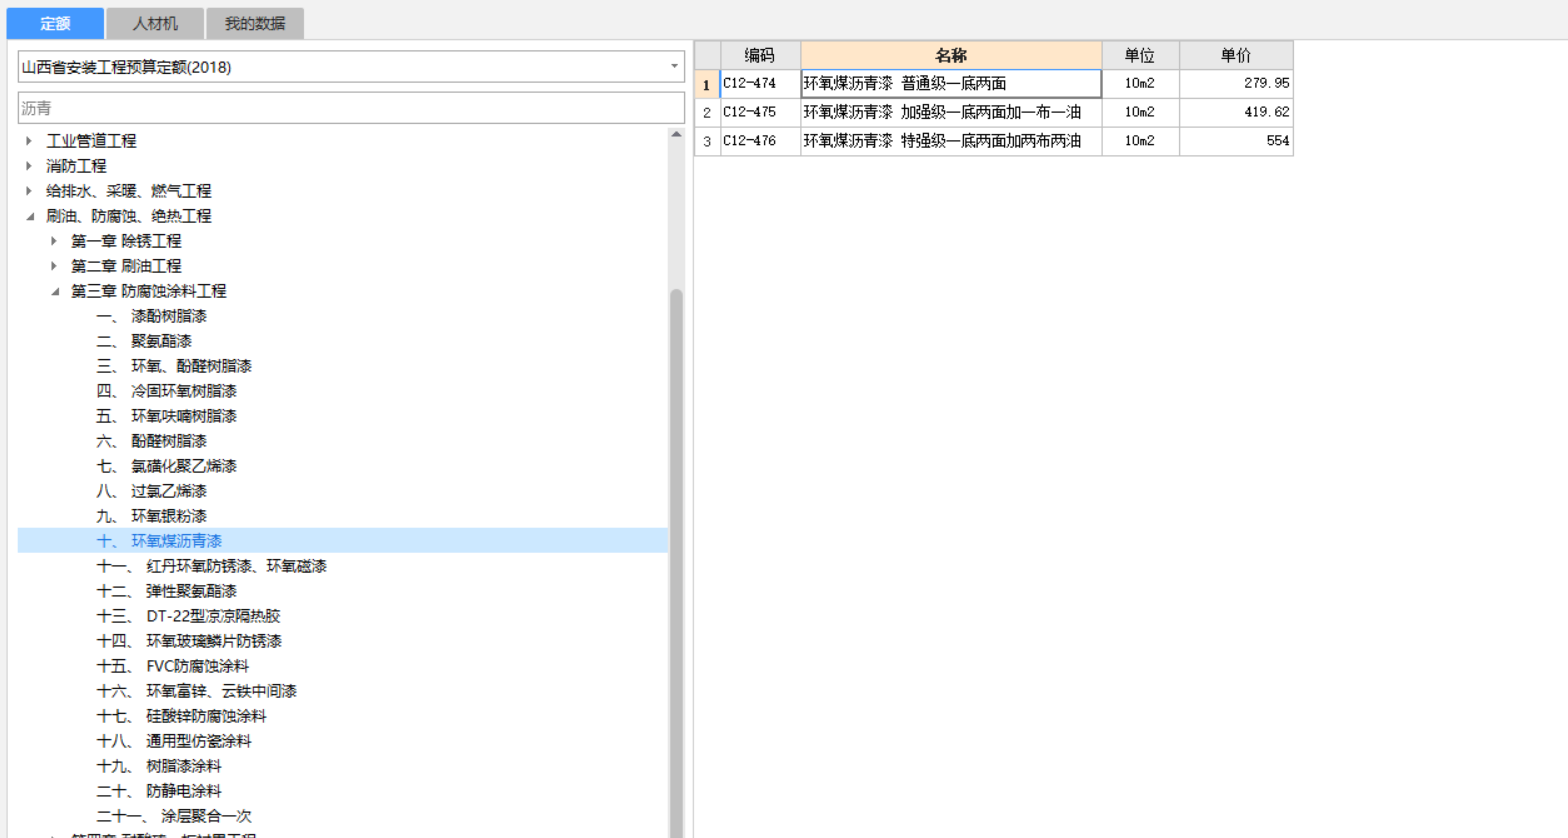
Task: Collapse the 刷油、防腐蚀、绝热工程 node
Action: pyautogui.click(x=29, y=216)
